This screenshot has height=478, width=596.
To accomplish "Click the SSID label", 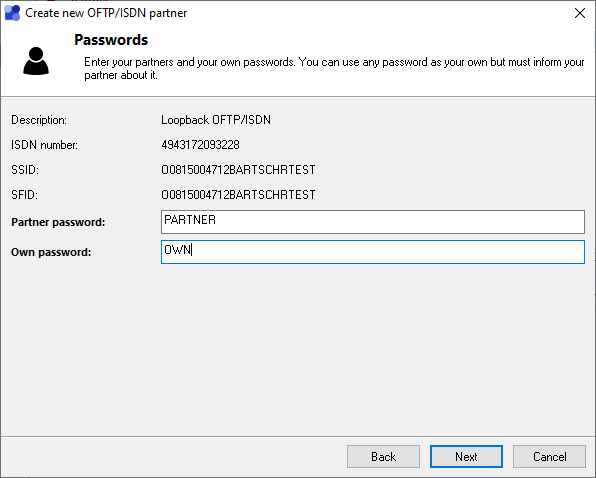I will point(25,169).
